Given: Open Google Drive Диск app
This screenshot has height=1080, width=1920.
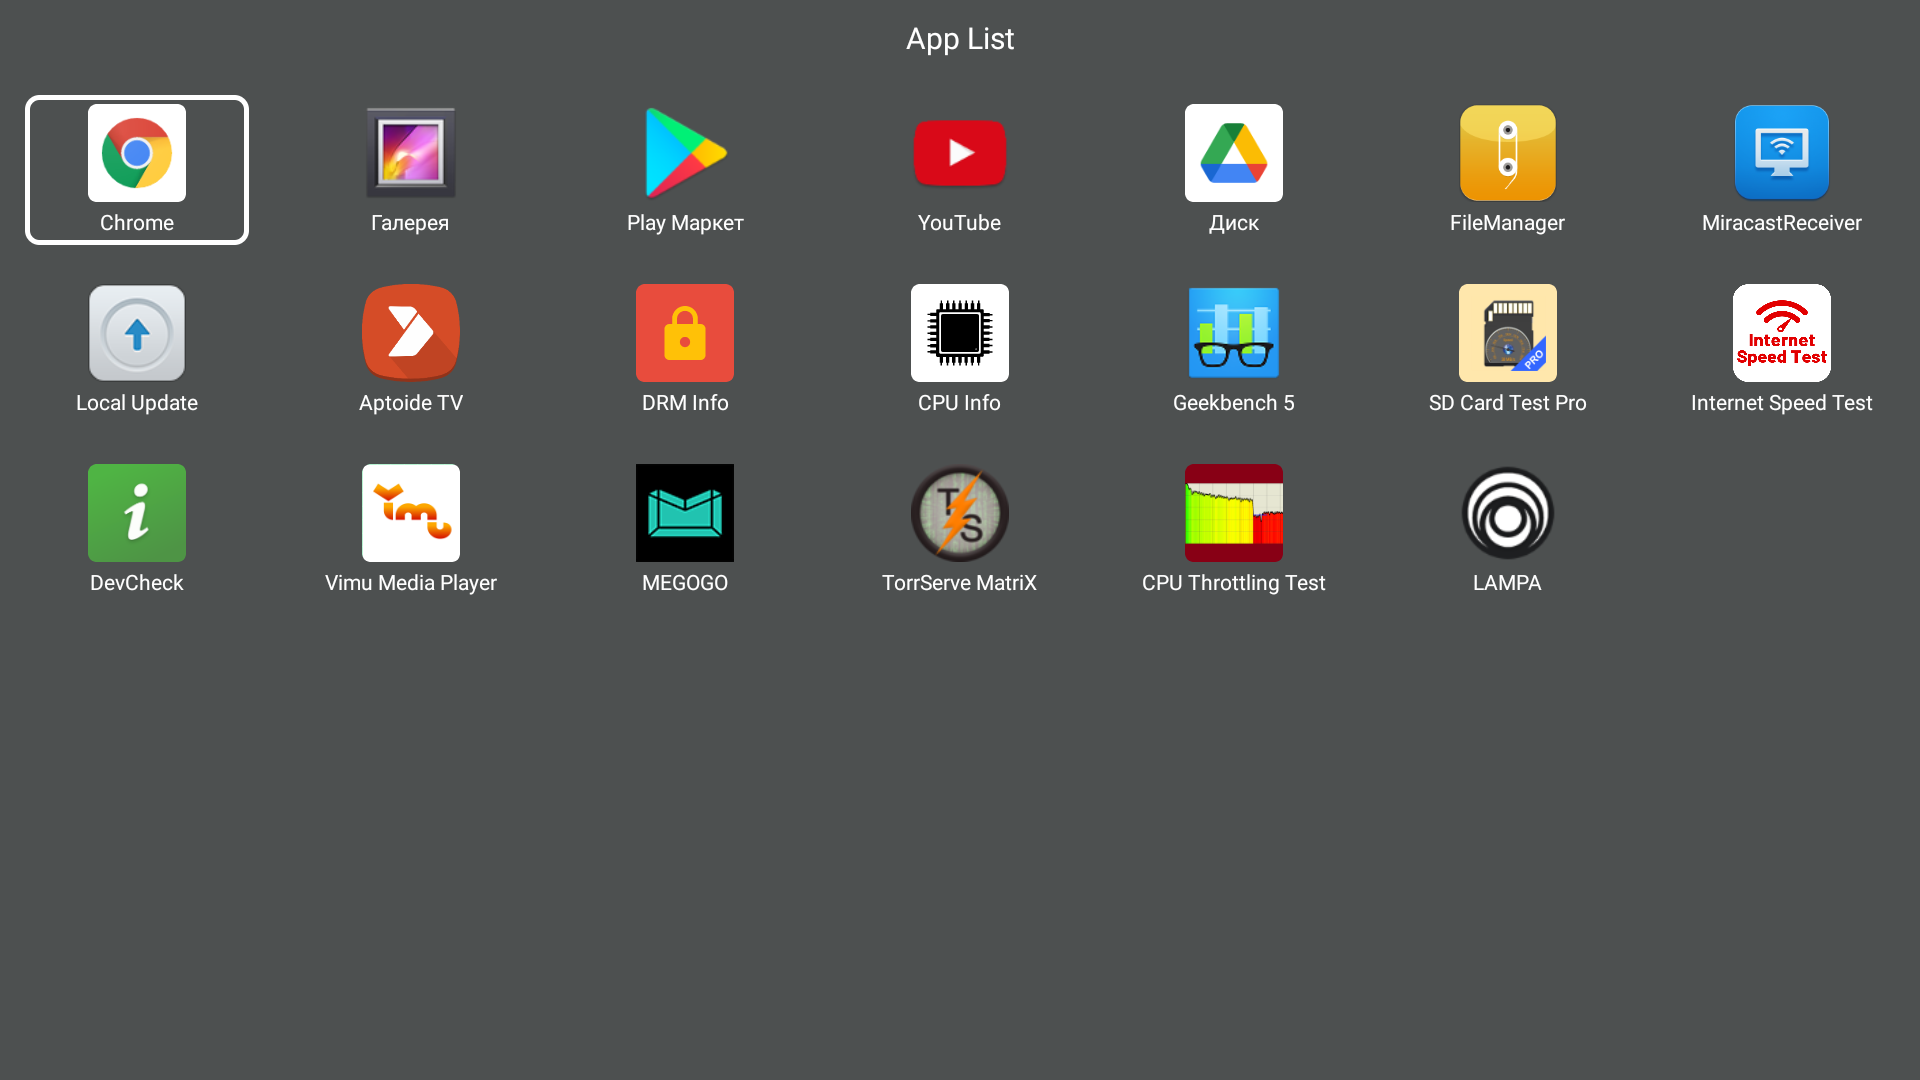Looking at the screenshot, I should 1233,154.
